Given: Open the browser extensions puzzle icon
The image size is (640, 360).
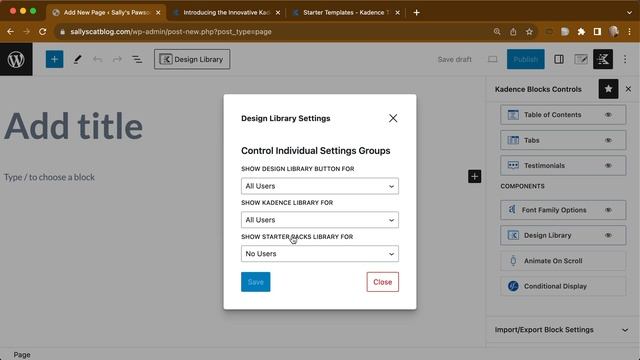Looking at the screenshot, I should pyautogui.click(x=581, y=31).
